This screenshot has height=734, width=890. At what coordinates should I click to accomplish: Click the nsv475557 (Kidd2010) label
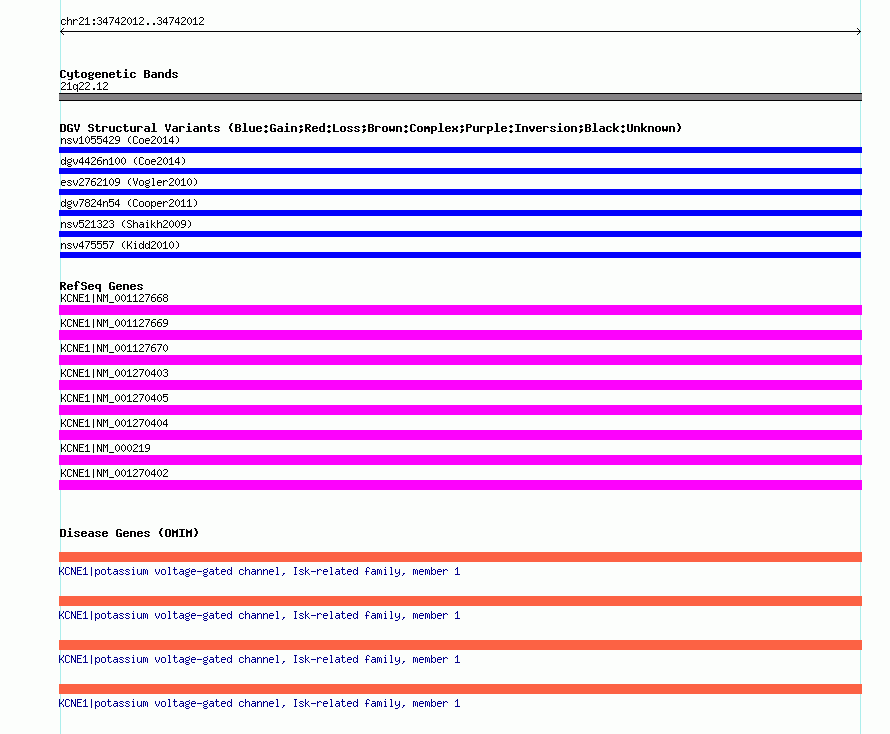pyautogui.click(x=120, y=245)
